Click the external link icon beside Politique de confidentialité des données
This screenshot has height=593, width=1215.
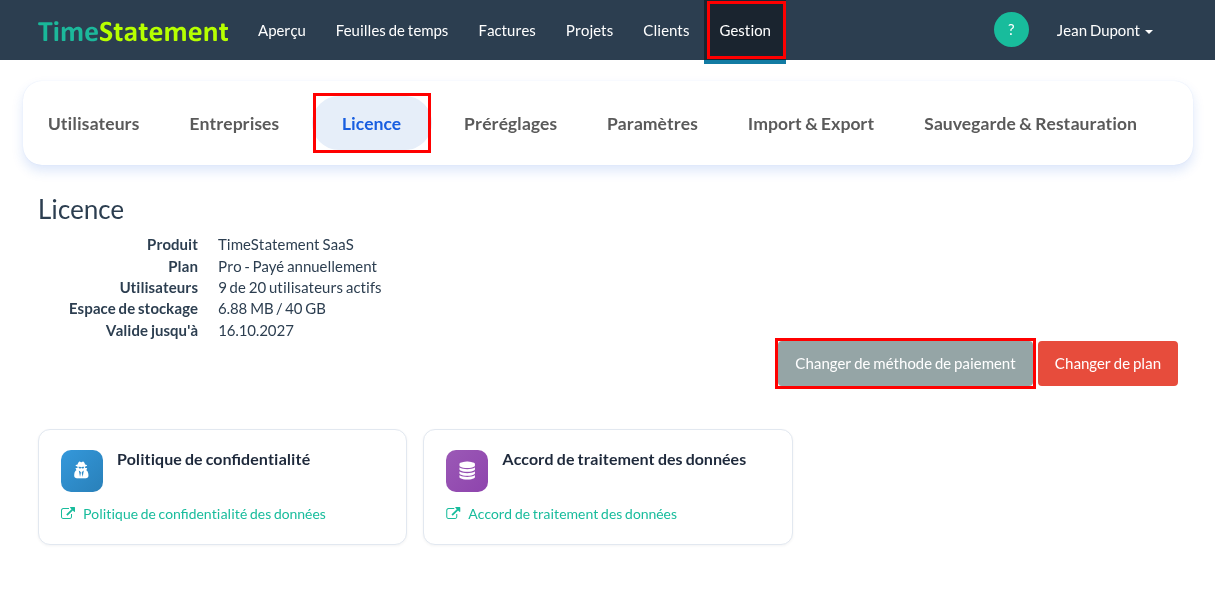(68, 514)
